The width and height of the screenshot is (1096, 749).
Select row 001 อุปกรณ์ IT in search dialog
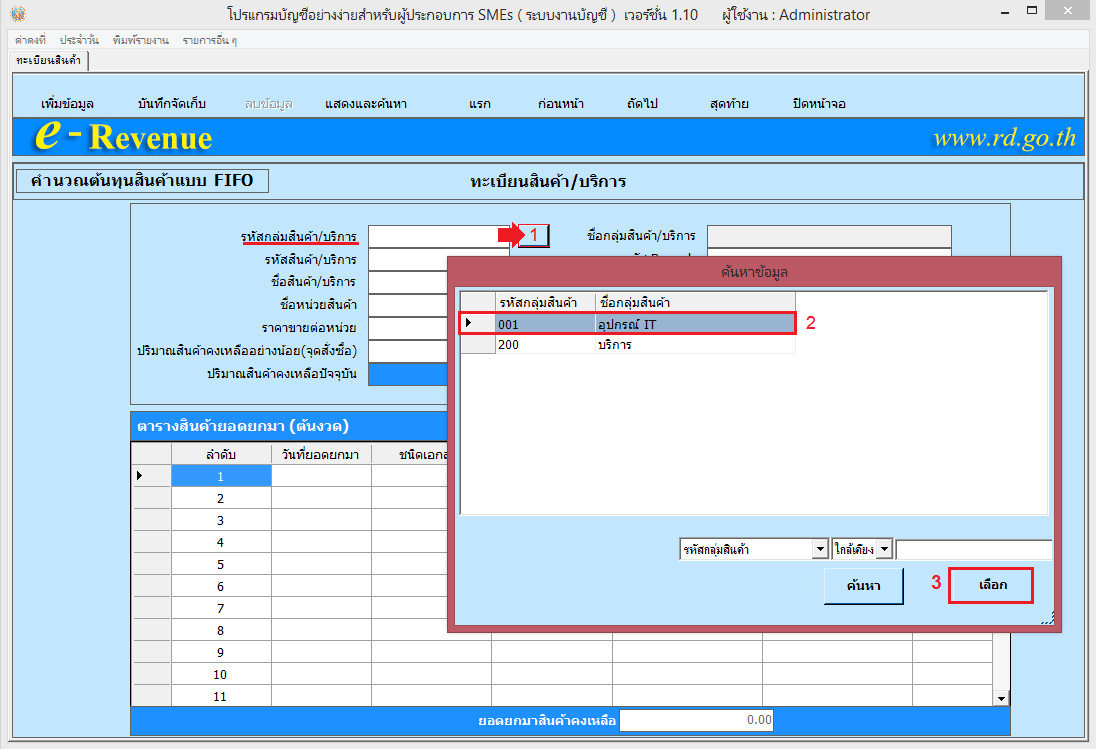pyautogui.click(x=627, y=323)
